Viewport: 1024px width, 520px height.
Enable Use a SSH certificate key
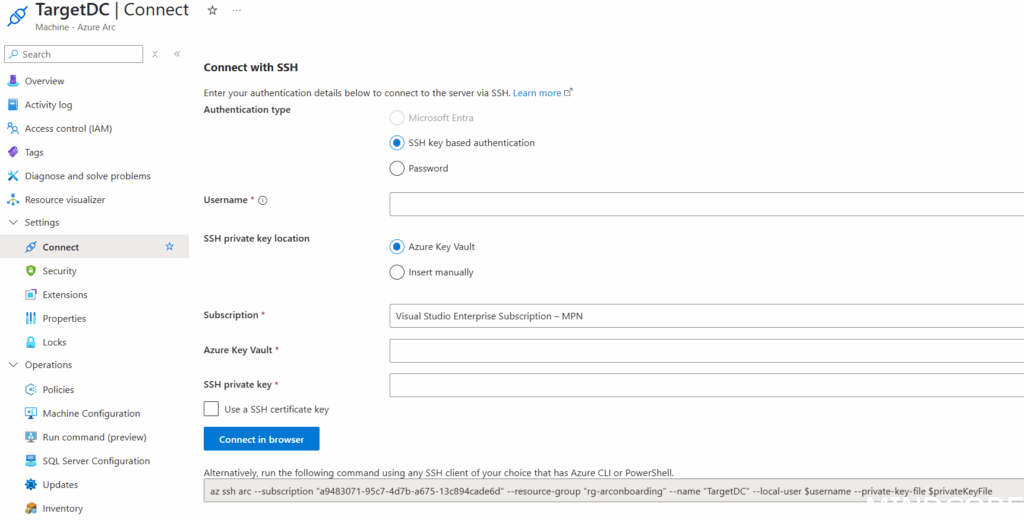pos(211,409)
